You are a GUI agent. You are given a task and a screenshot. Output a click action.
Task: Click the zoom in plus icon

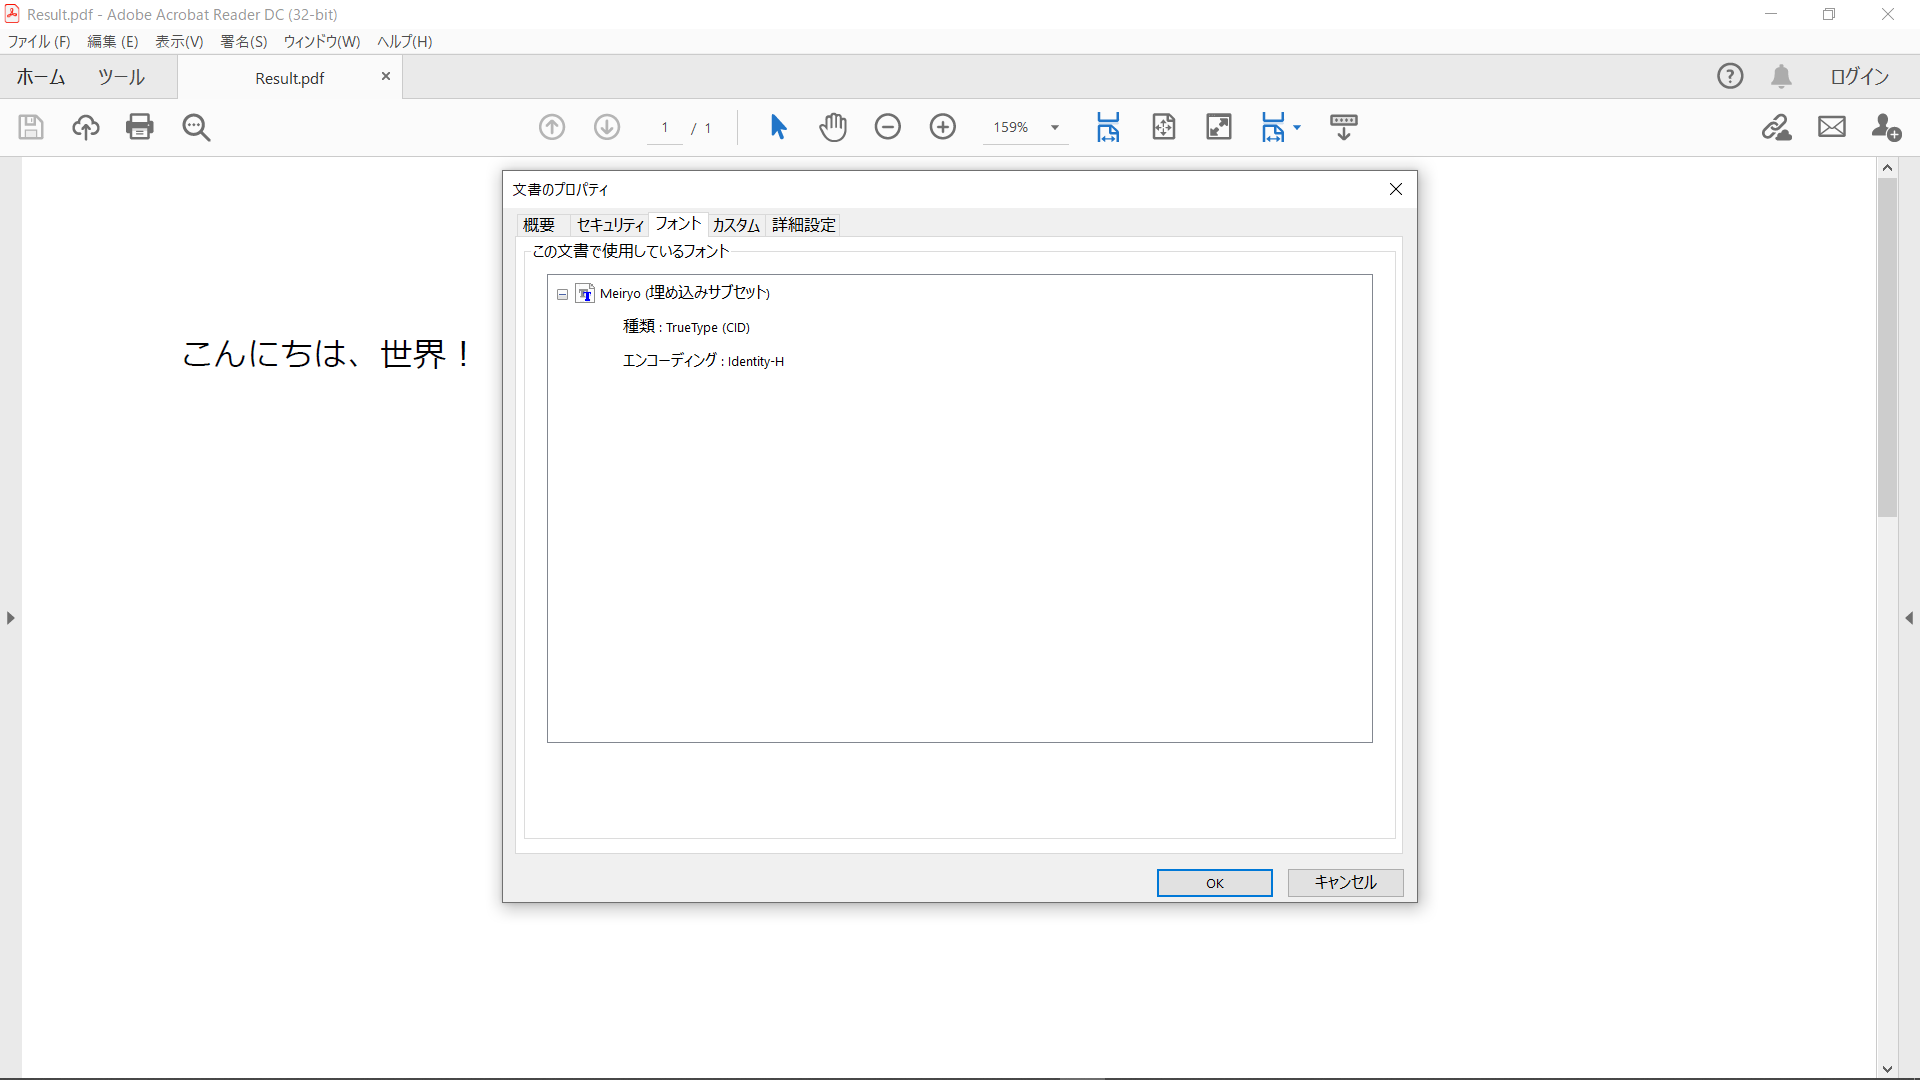[943, 127]
